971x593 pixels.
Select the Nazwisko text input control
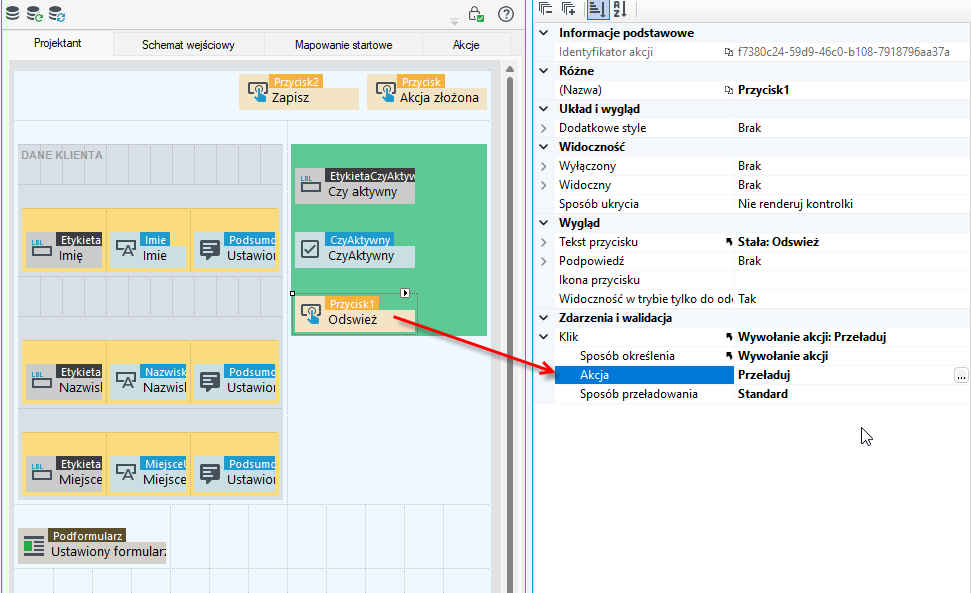(x=148, y=382)
